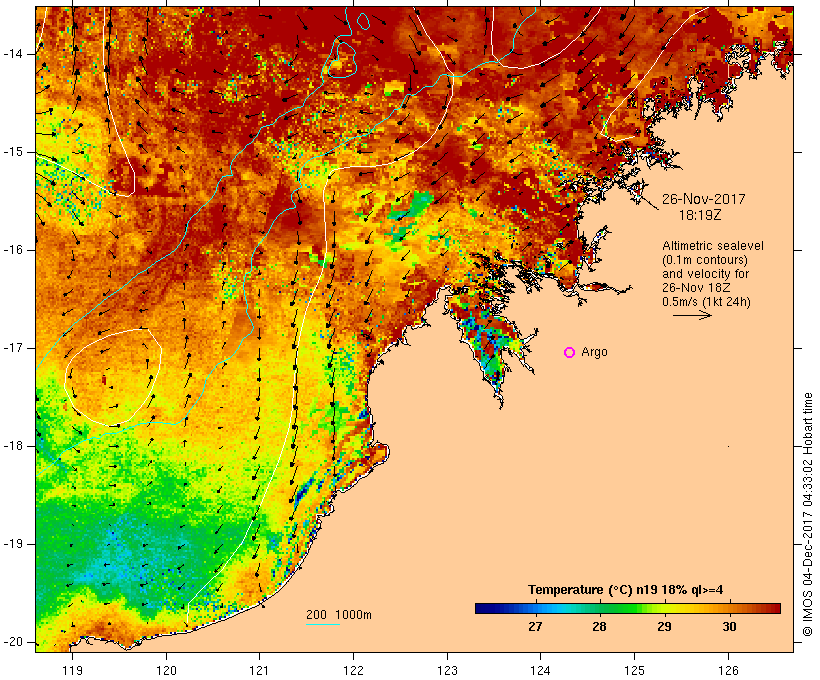Screen dimensions: 820x680
Task: Click the '26-Nov 18Z' legend line
Action: (x=696, y=288)
